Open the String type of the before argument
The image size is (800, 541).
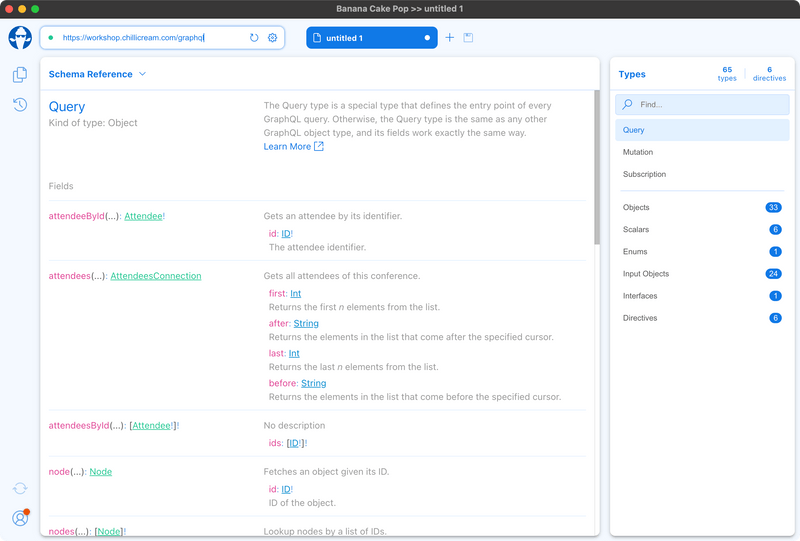[x=314, y=383]
